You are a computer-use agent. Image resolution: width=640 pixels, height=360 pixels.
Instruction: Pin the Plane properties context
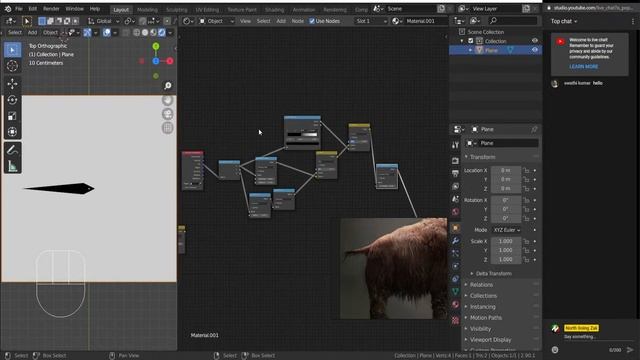pyautogui.click(x=534, y=129)
